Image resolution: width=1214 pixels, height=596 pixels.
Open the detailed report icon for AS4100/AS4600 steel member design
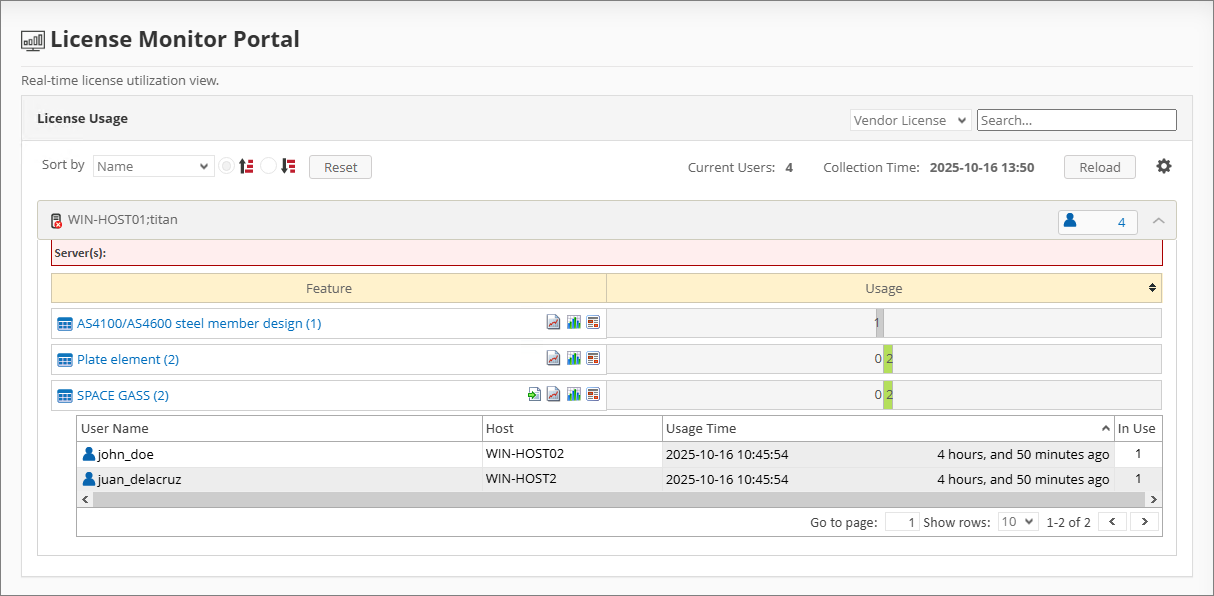point(593,322)
